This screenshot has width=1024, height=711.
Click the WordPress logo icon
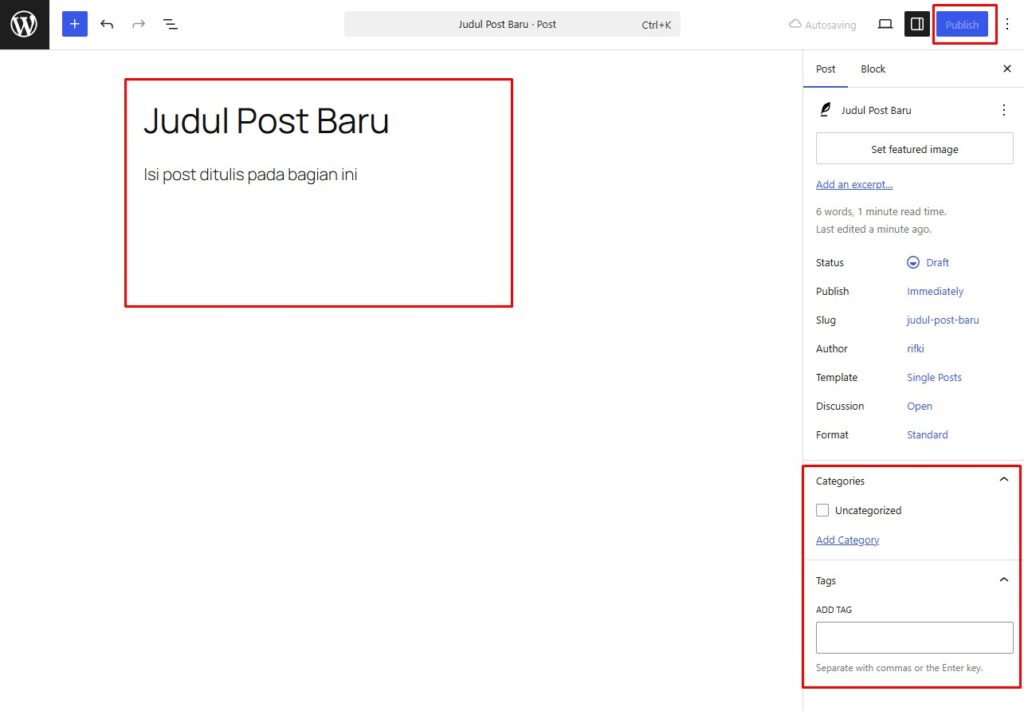point(24,24)
